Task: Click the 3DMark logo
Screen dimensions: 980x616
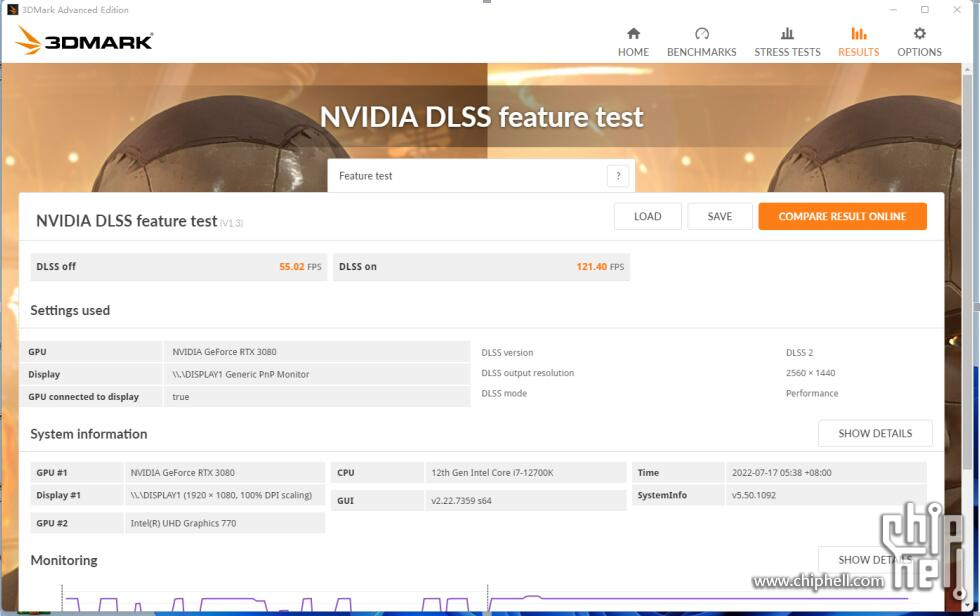Action: point(84,41)
